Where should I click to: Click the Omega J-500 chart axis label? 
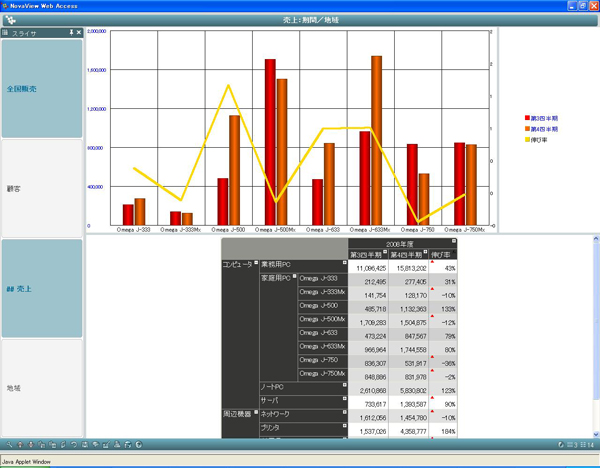pos(228,230)
